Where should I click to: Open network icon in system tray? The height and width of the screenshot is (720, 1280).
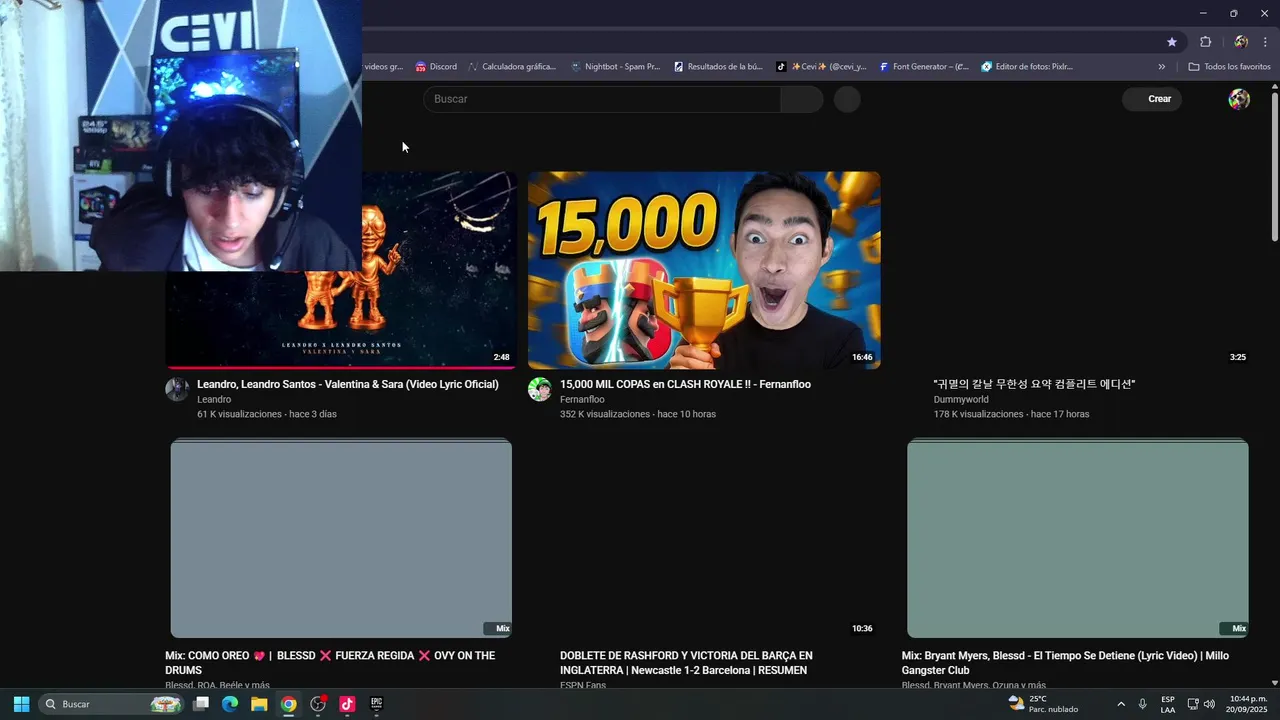point(1193,704)
